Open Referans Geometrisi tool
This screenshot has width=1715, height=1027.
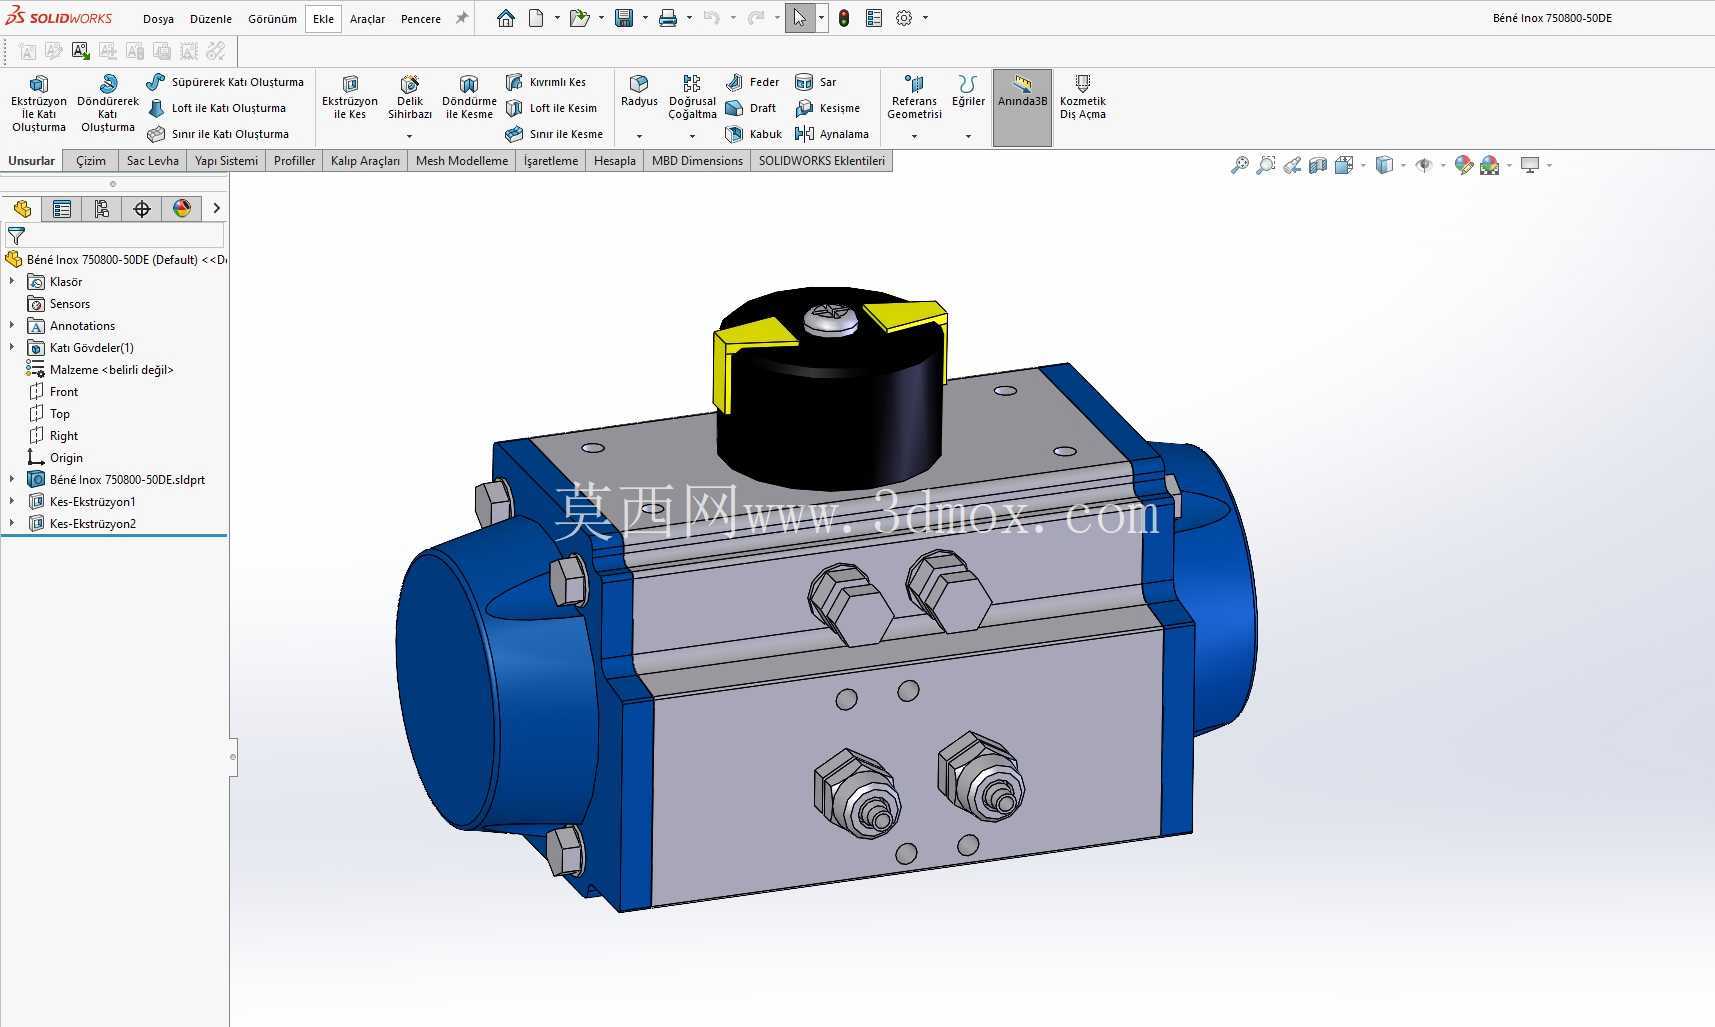tap(914, 97)
